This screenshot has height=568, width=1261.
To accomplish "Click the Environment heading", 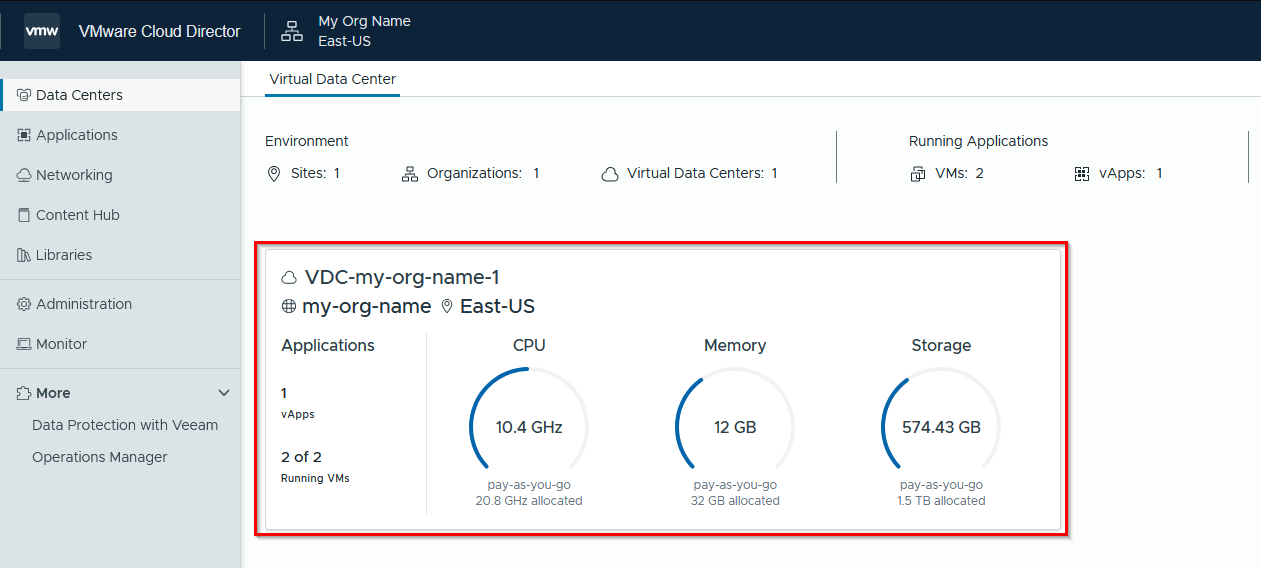I will (x=307, y=141).
